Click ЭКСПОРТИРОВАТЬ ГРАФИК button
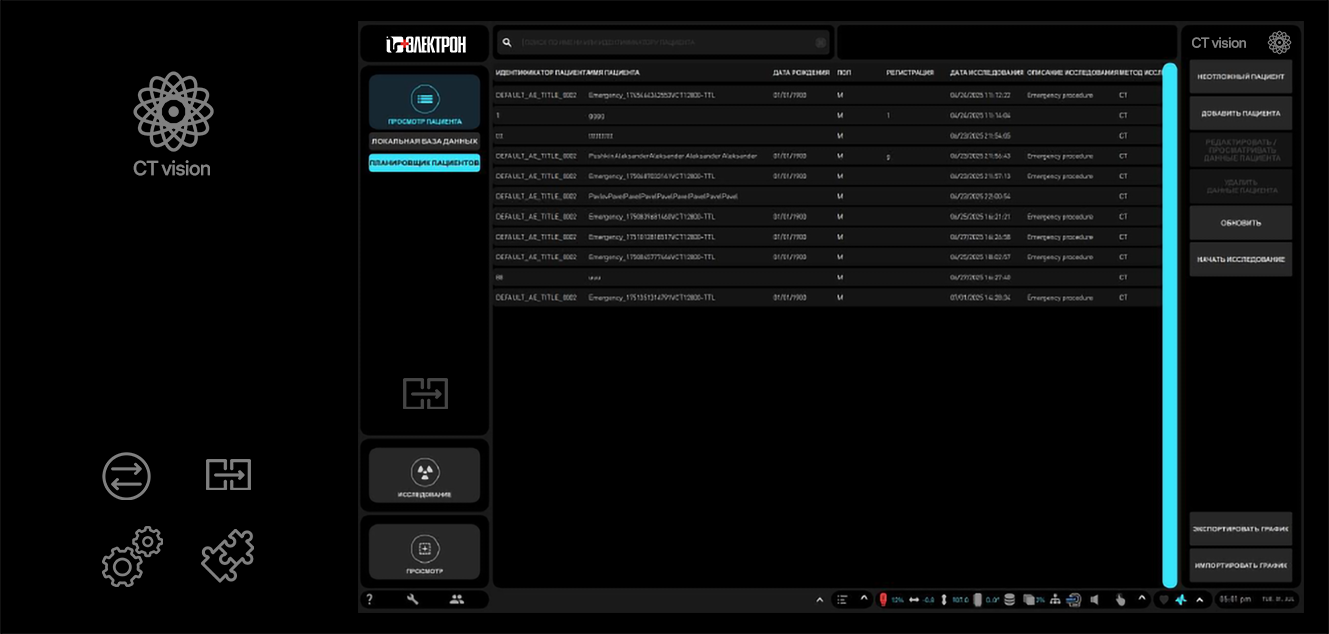 pyautogui.click(x=1240, y=529)
